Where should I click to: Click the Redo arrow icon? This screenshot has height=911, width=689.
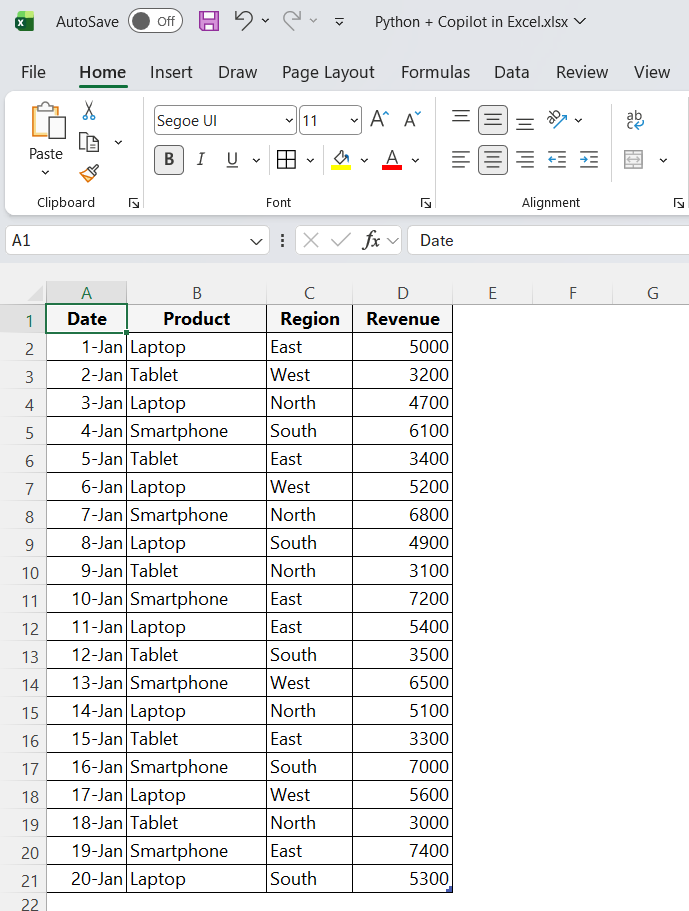point(292,21)
